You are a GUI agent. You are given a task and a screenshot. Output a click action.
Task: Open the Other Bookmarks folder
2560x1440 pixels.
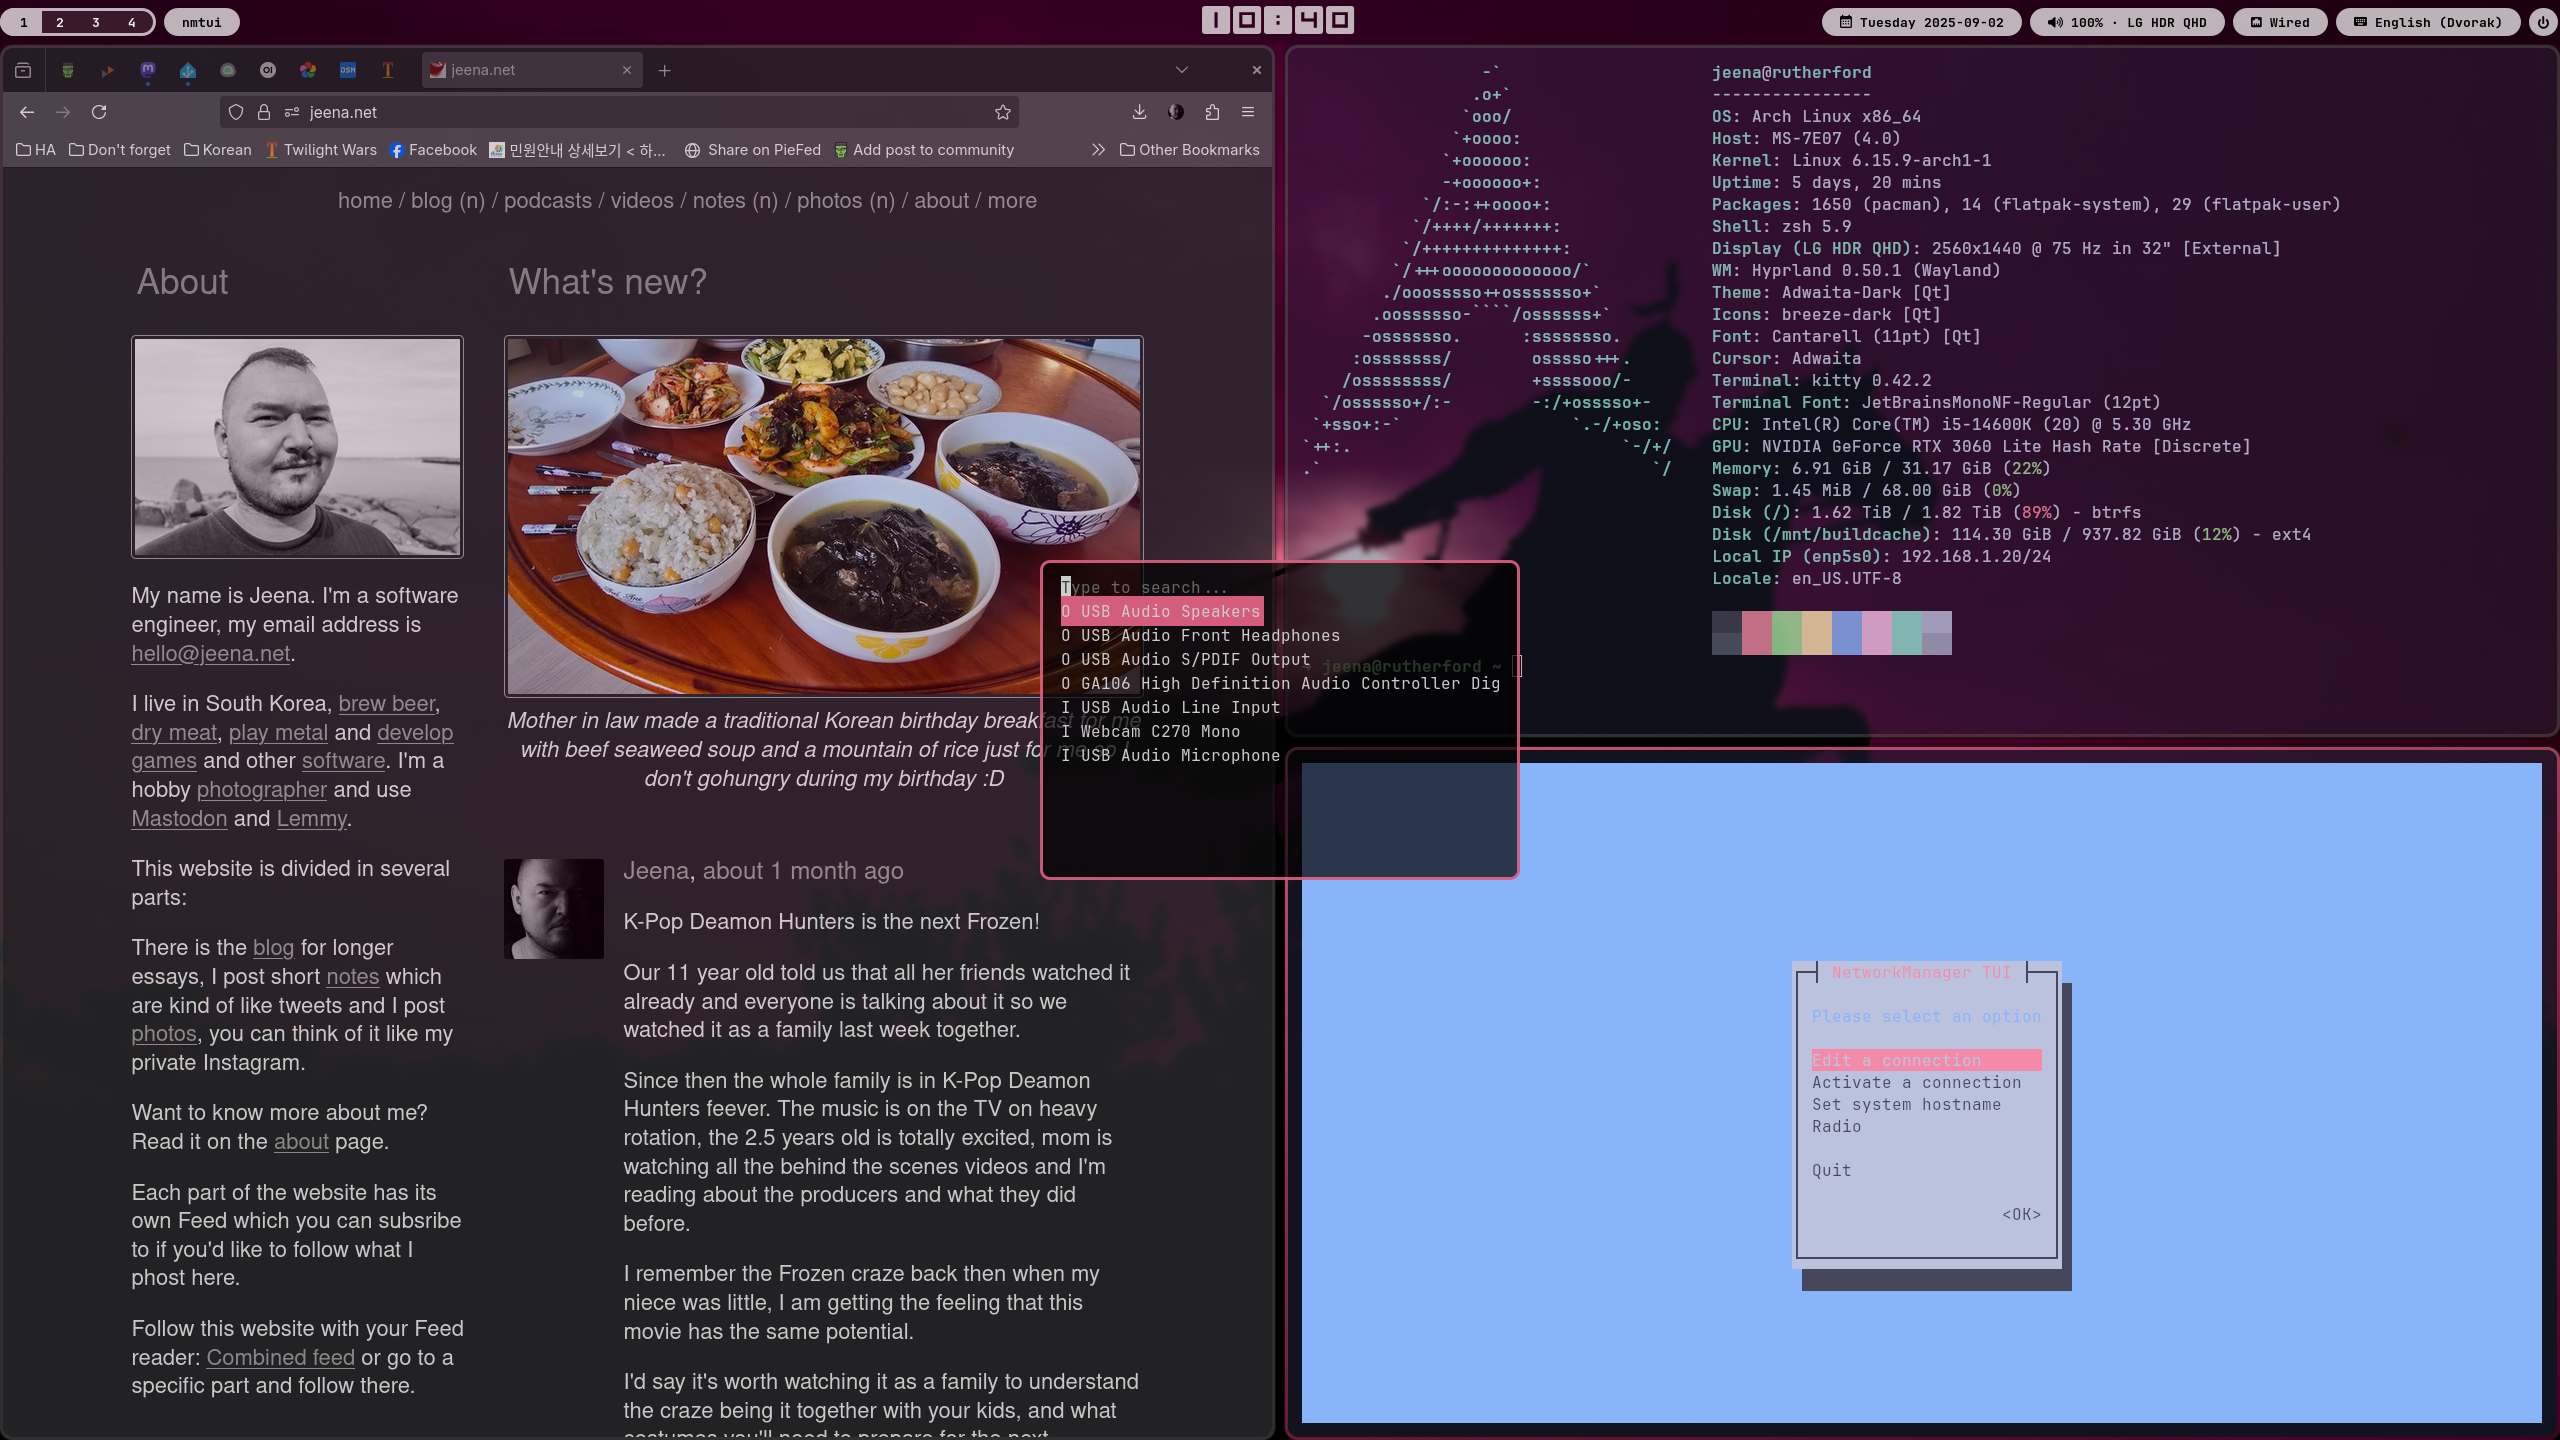point(1189,150)
